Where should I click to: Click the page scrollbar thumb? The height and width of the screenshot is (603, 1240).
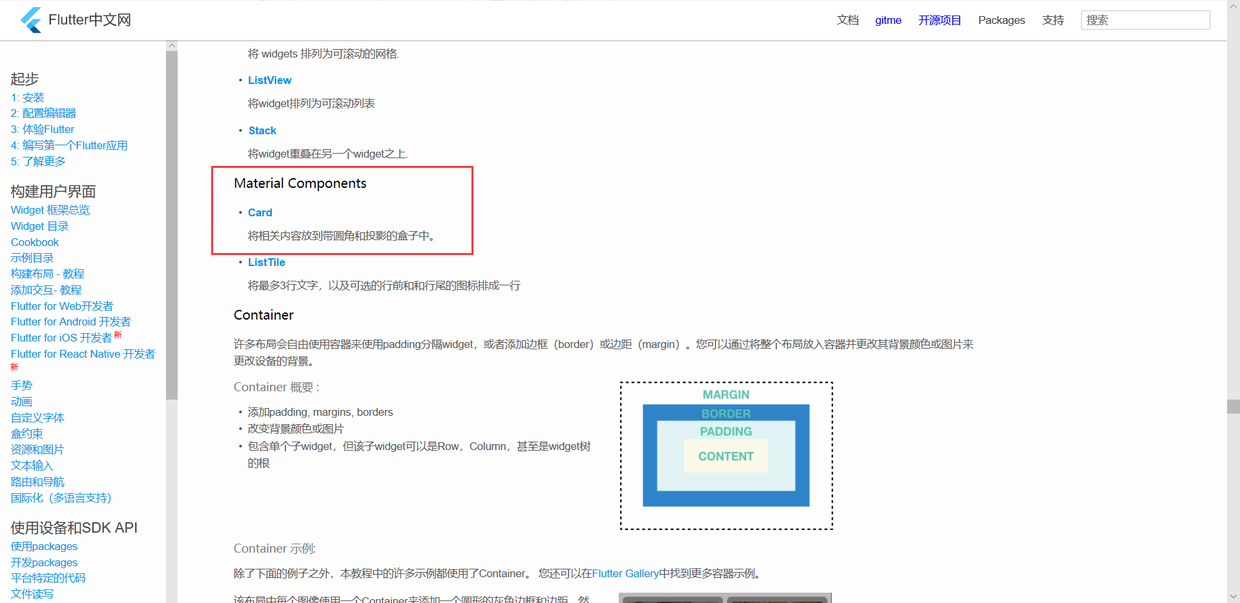1234,406
